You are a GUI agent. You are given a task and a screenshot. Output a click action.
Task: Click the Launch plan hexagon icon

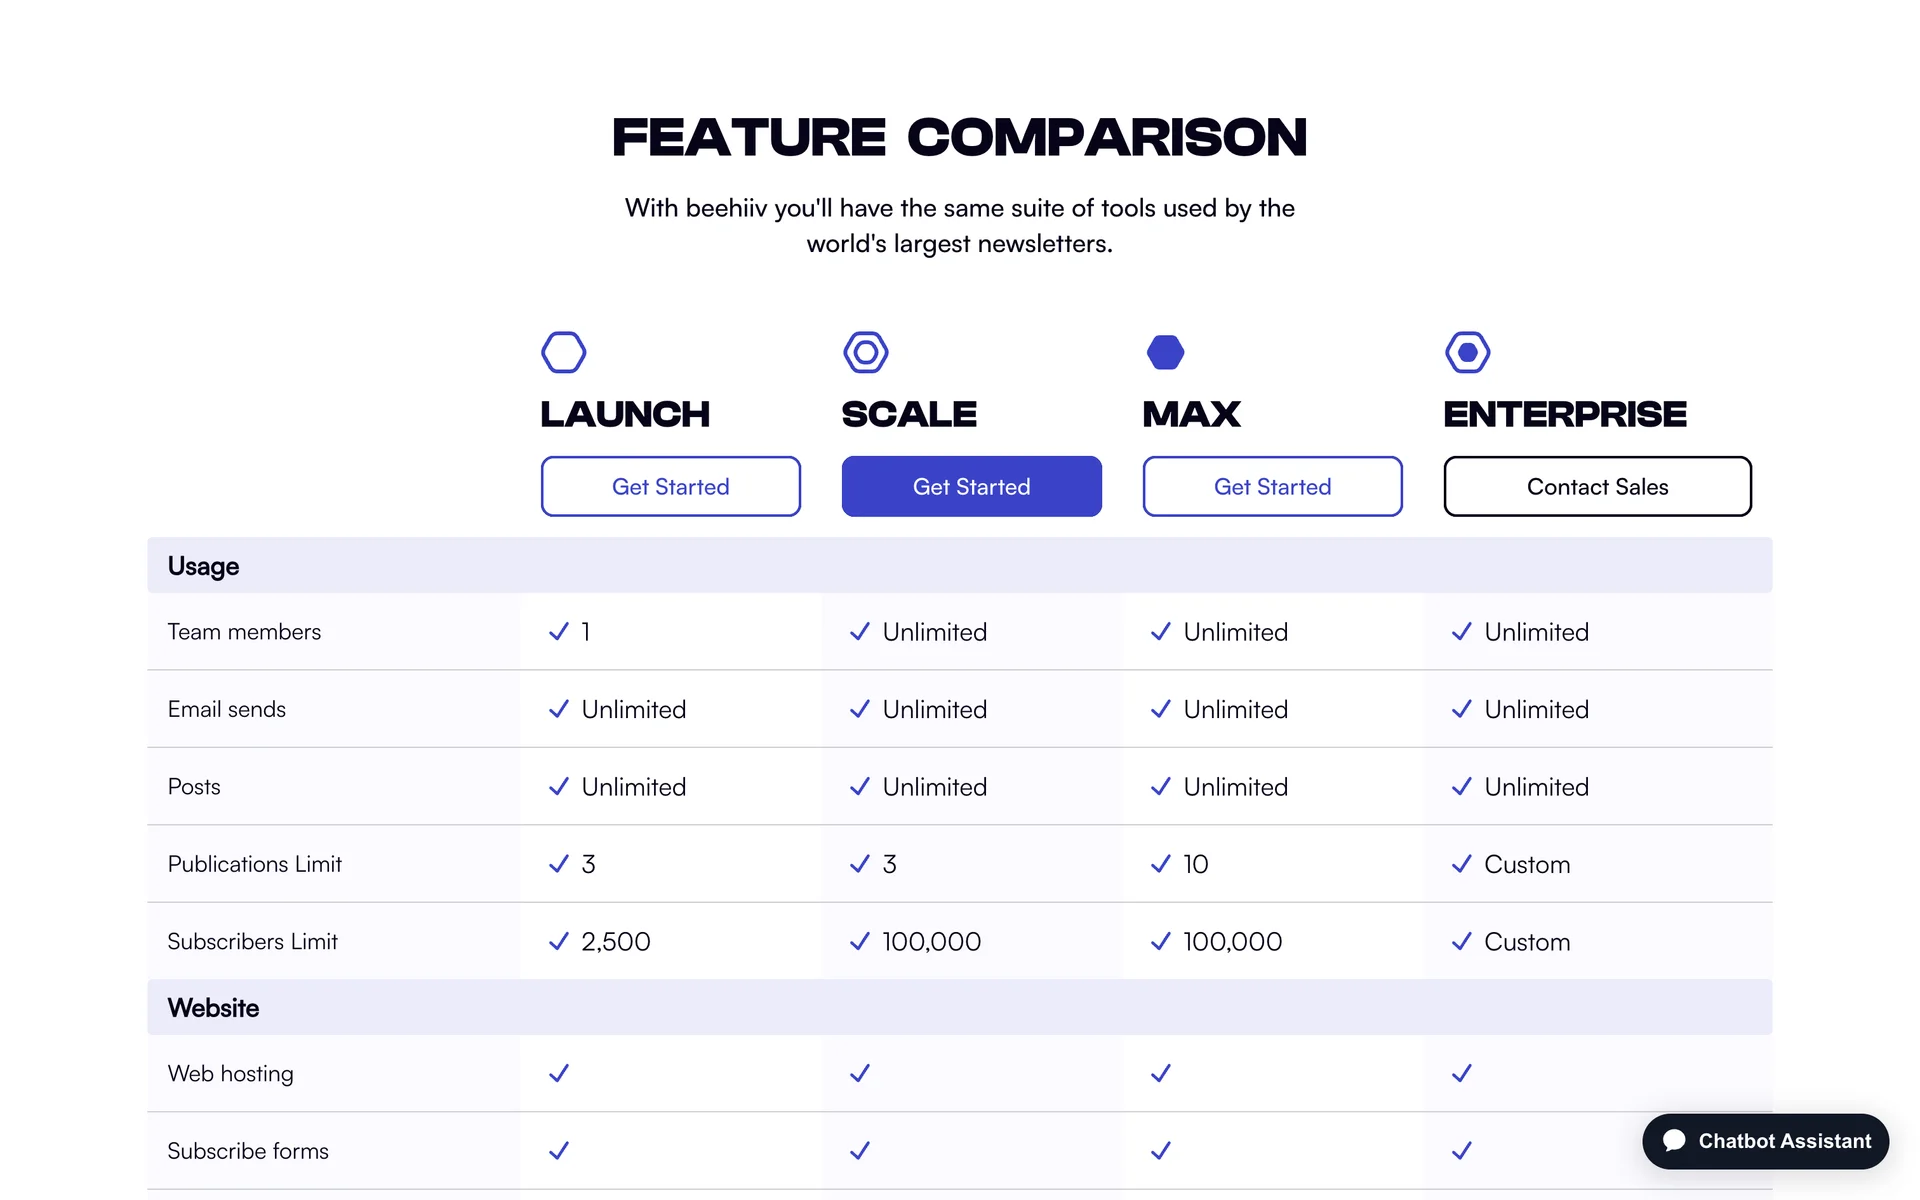coord(563,352)
